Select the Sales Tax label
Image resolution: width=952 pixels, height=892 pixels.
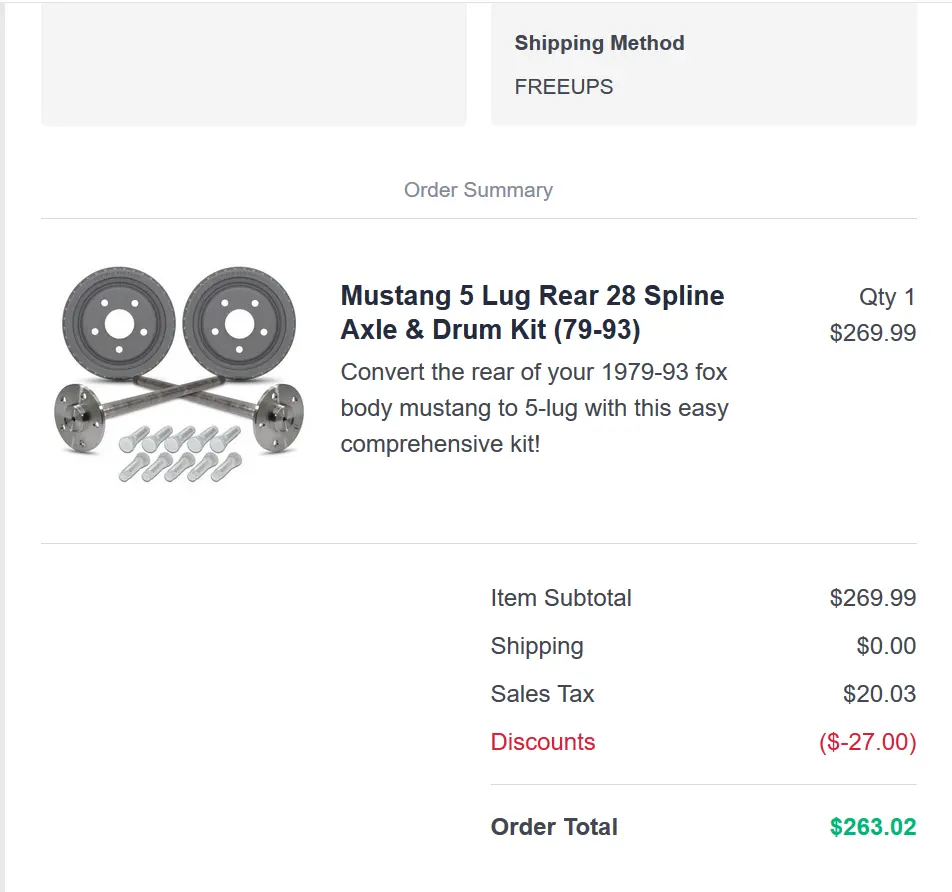pos(542,694)
